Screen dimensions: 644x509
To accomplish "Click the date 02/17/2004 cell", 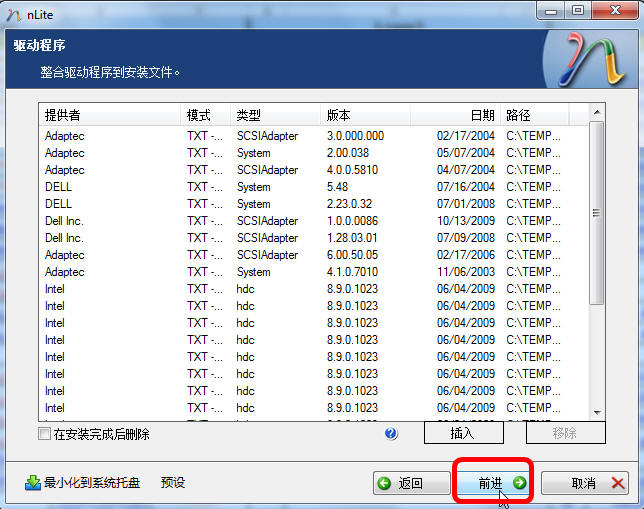I will pyautogui.click(x=465, y=136).
